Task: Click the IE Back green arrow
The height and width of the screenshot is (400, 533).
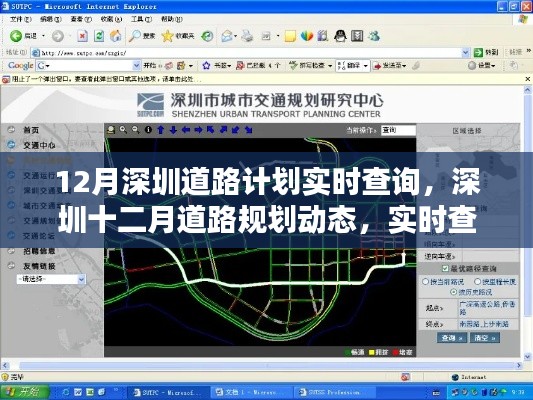Action: click(16, 36)
